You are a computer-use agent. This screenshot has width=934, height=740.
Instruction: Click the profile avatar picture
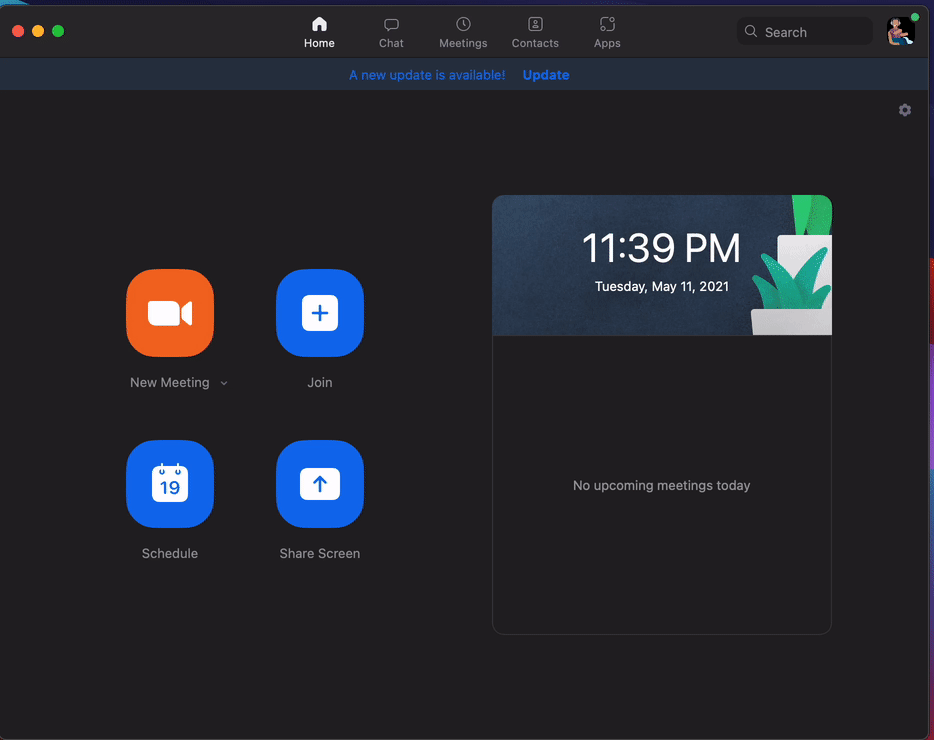(x=900, y=32)
